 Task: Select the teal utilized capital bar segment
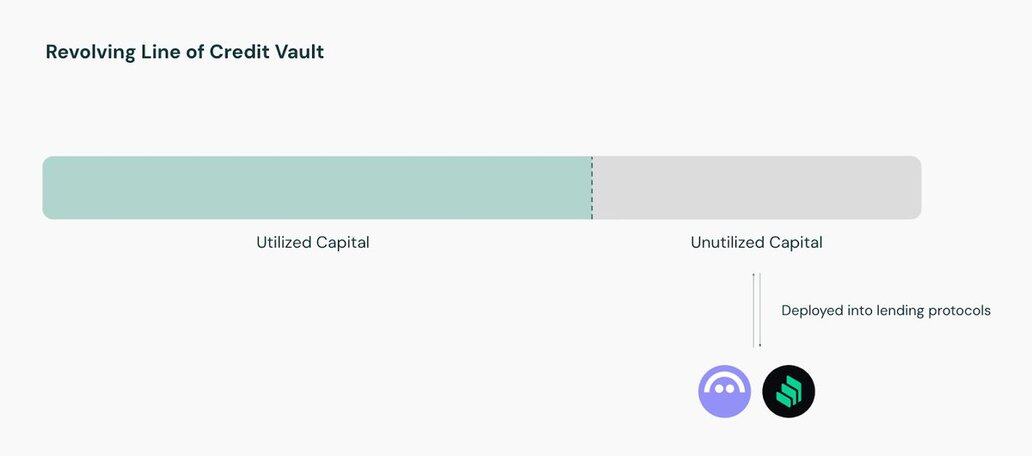click(x=316, y=188)
